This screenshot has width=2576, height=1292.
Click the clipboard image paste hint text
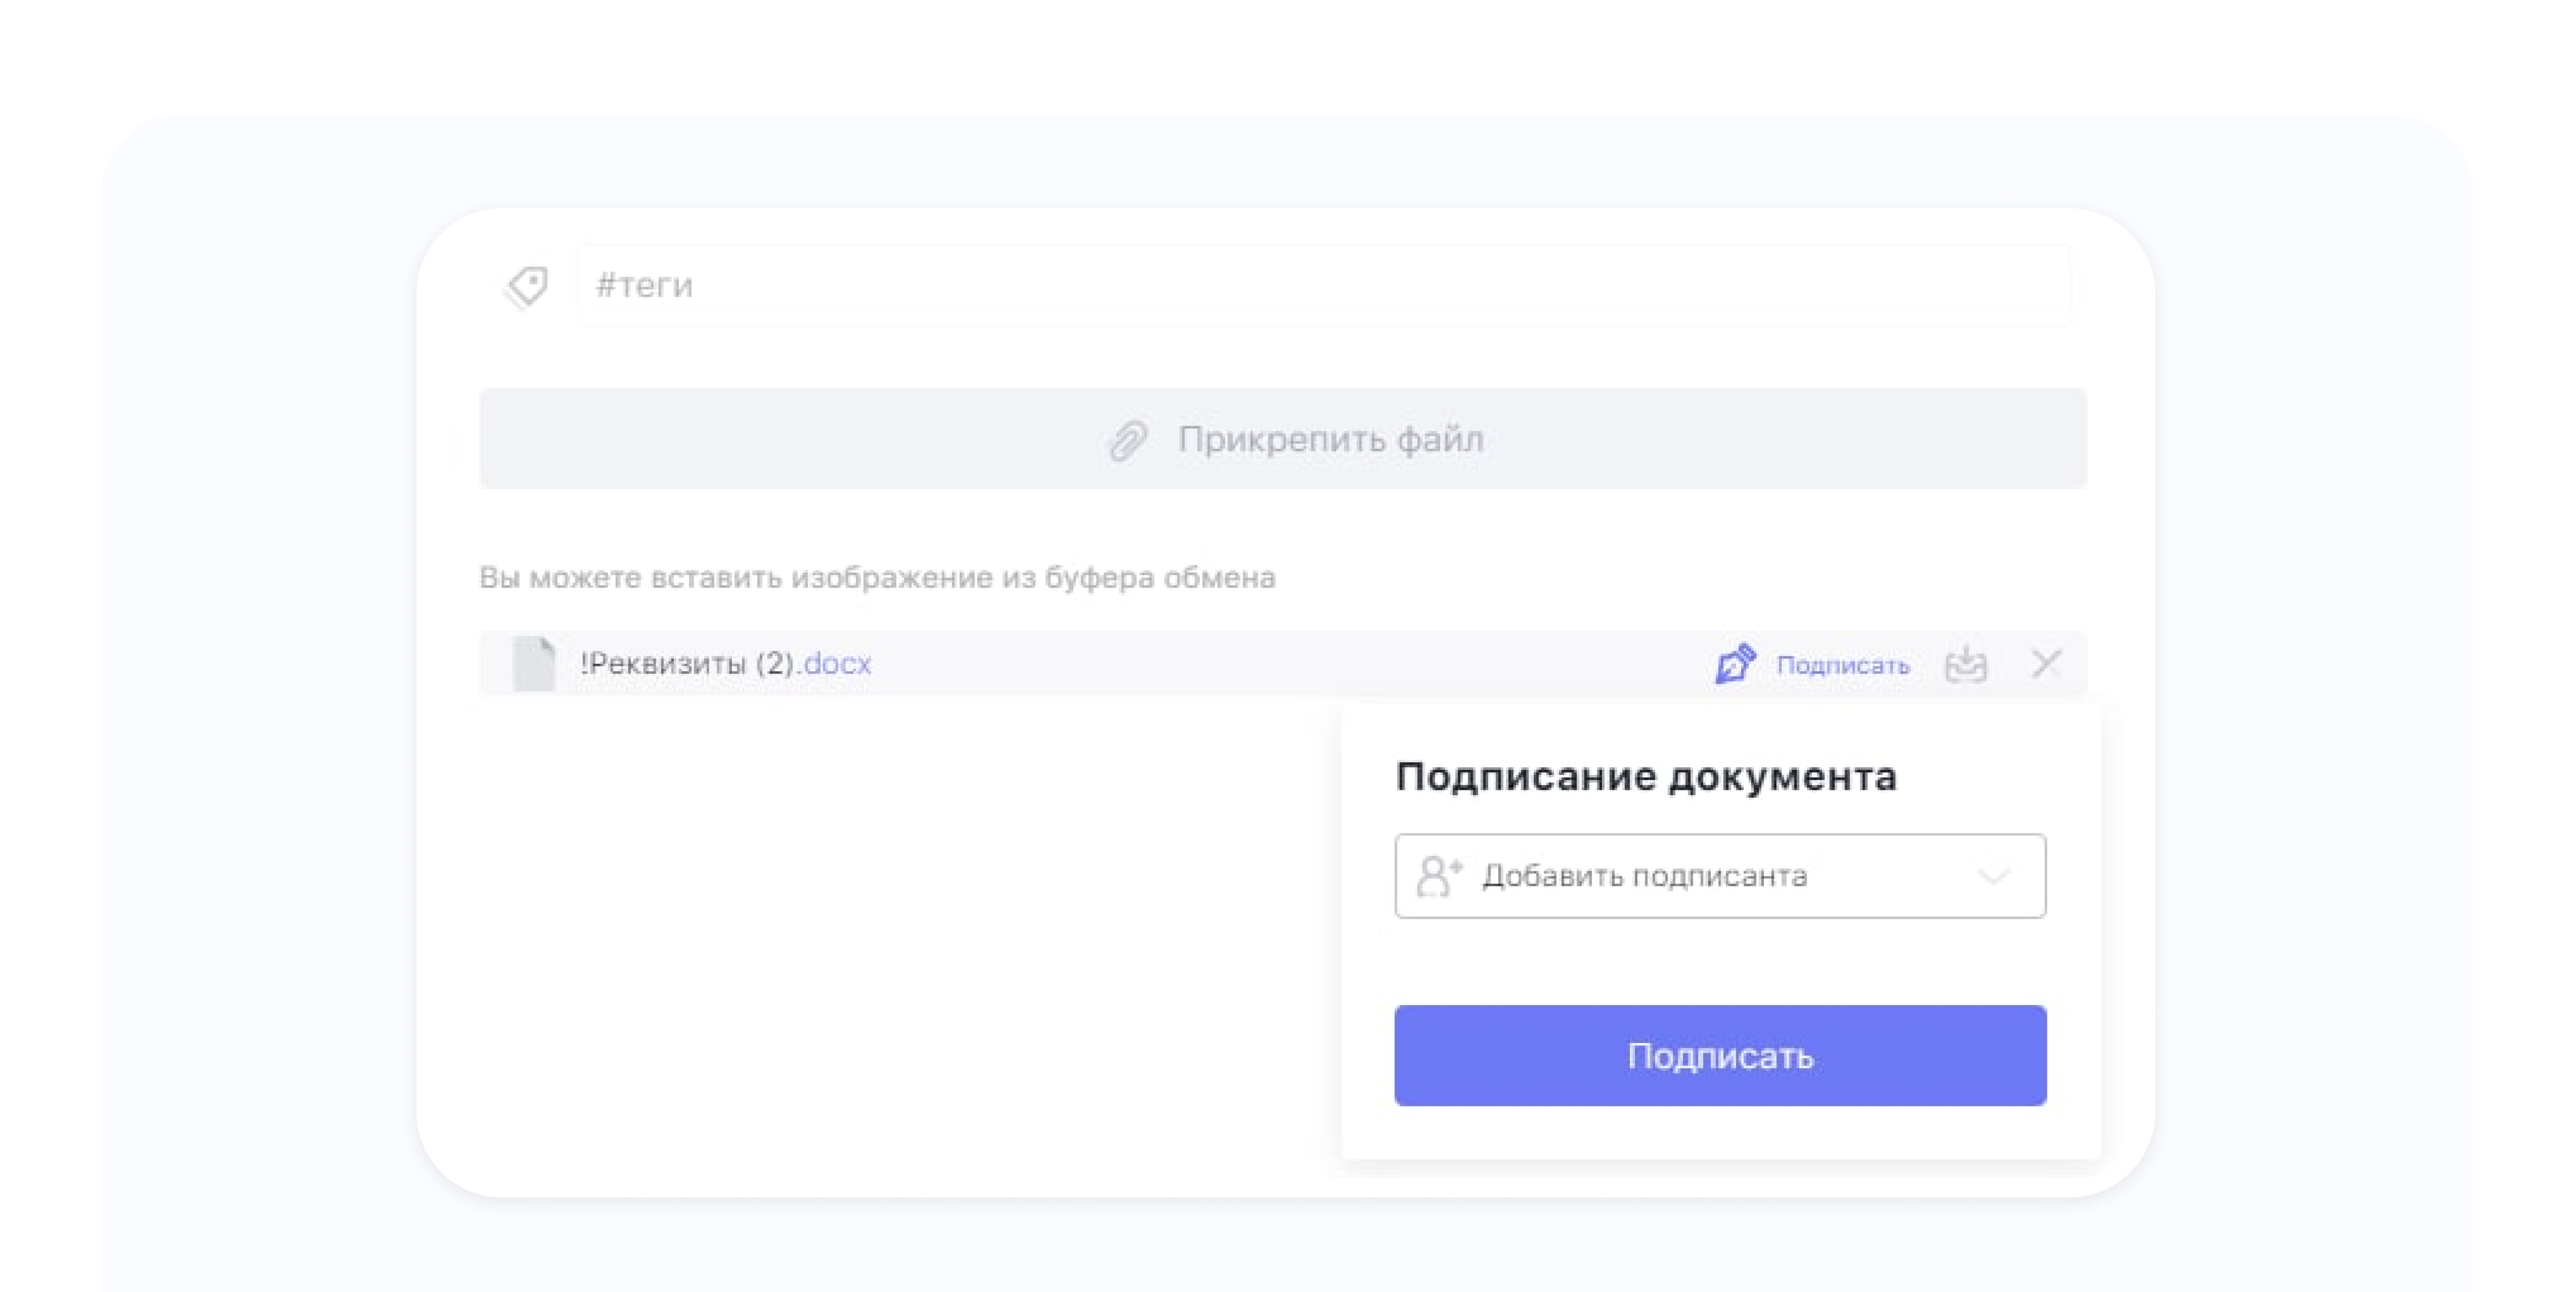pyautogui.click(x=877, y=578)
